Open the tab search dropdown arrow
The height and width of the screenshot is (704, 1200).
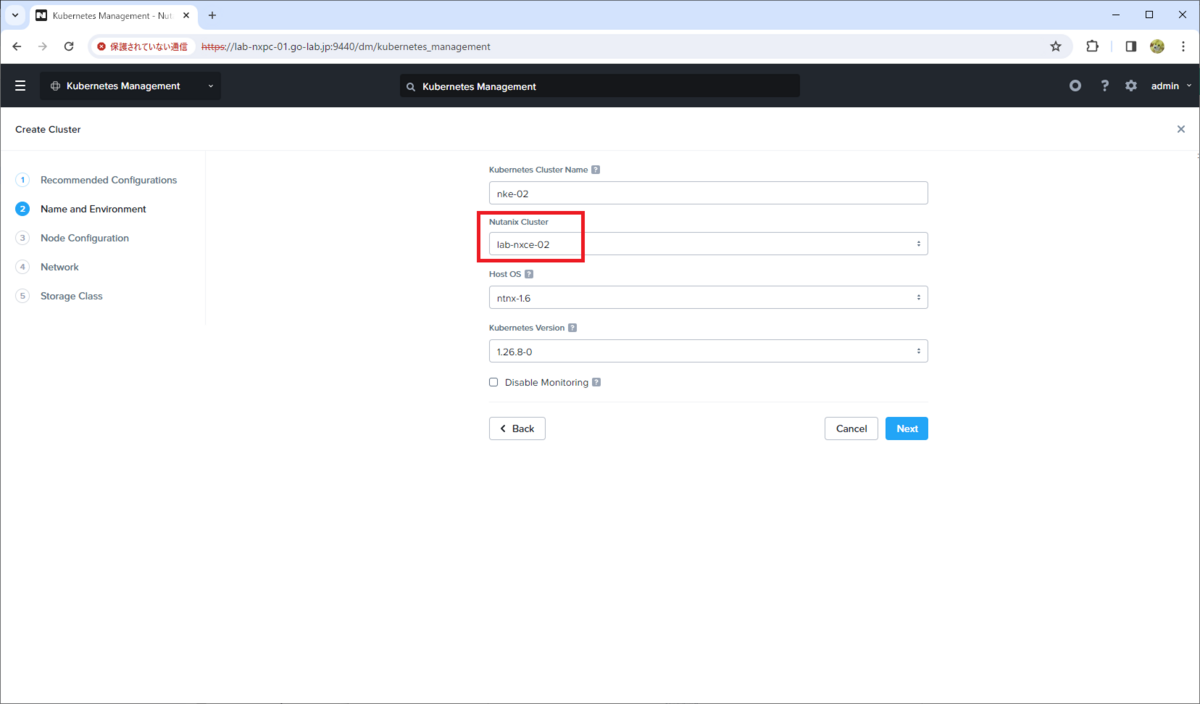coord(15,15)
